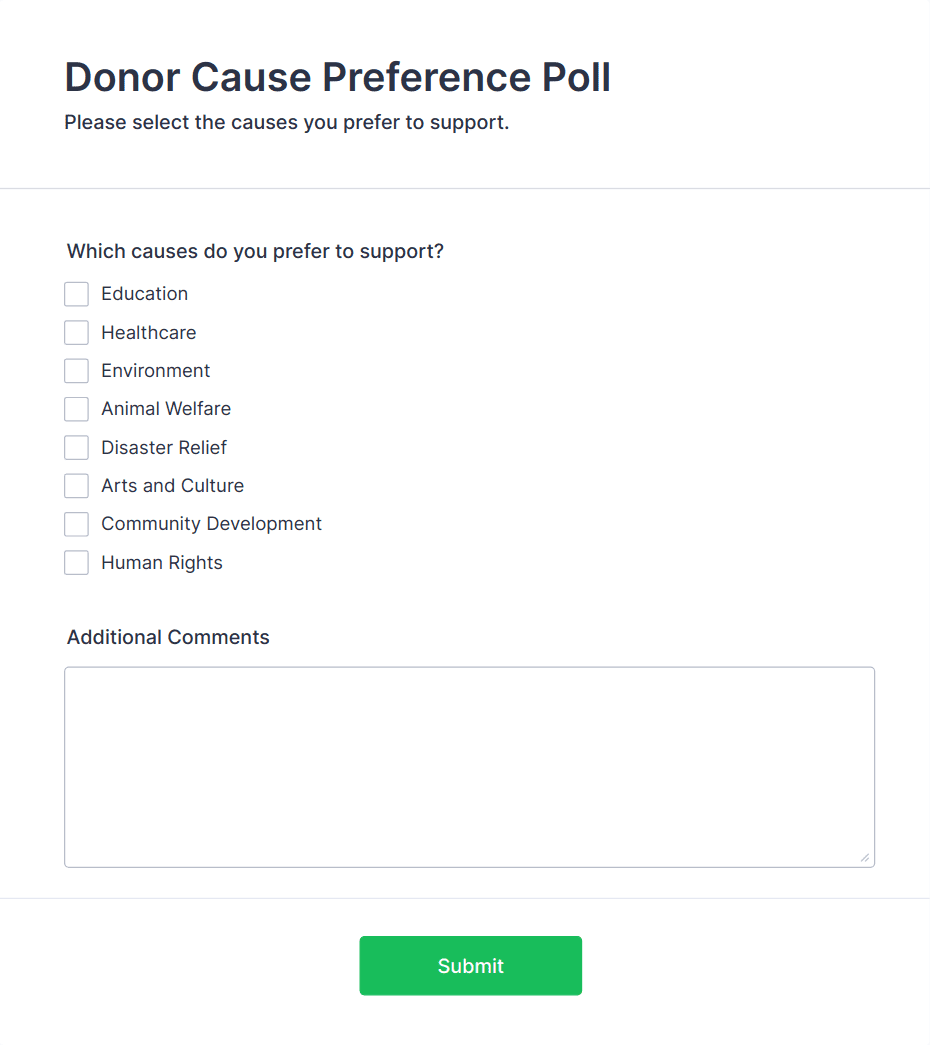Click the 'Arts and Culture' label text

[172, 486]
